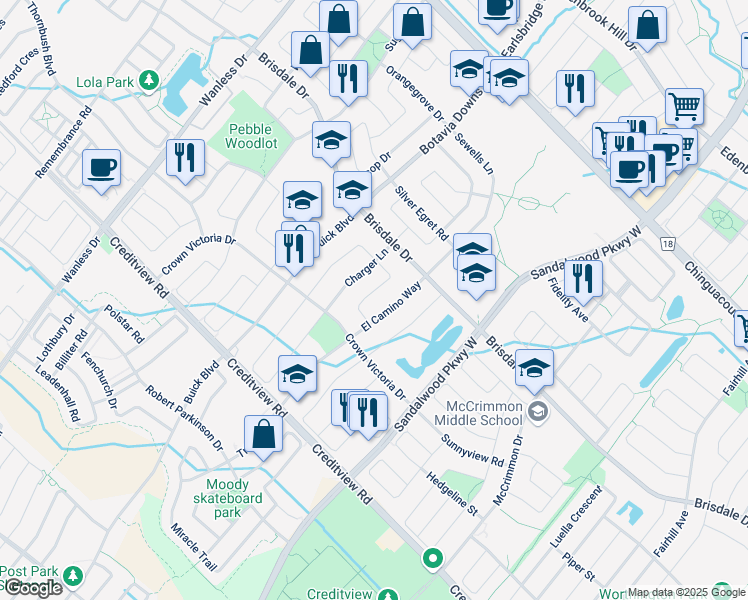This screenshot has width=748, height=600.
Task: Click the Thornbush Blvd label
Action: [x=42, y=39]
